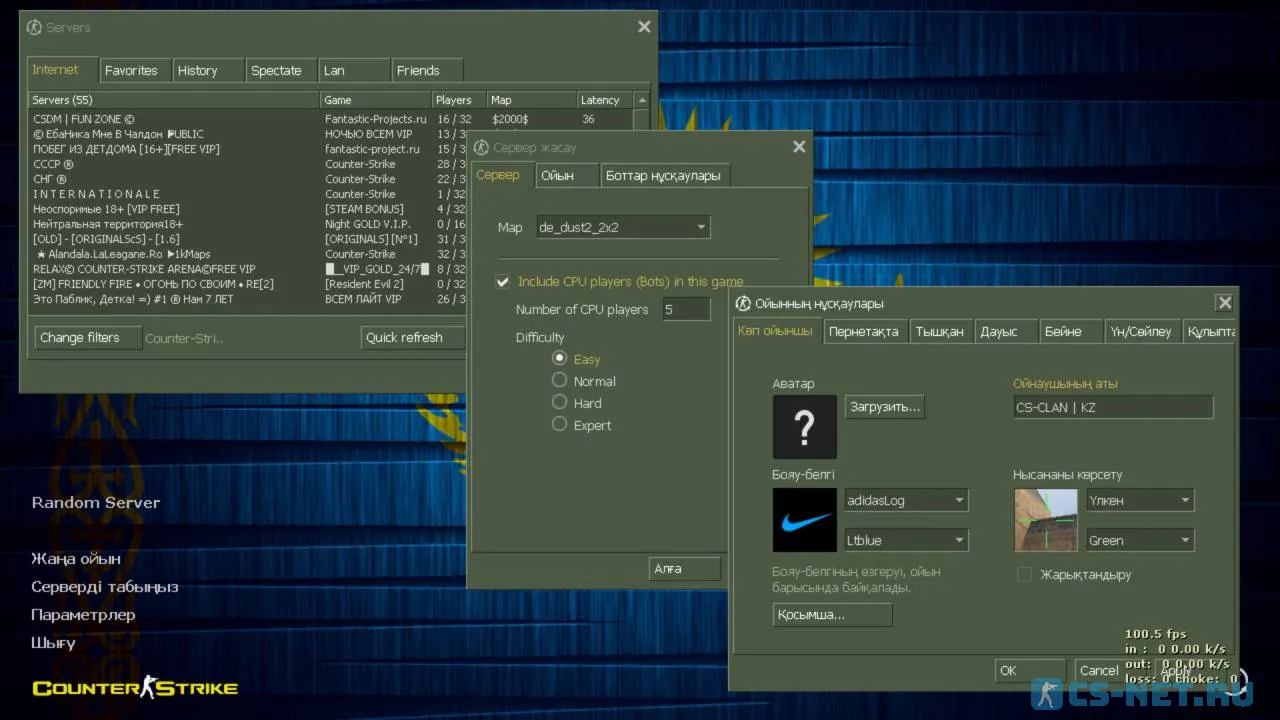The height and width of the screenshot is (720, 1280).
Task: Click the Number of CPU players field
Action: [x=687, y=309]
